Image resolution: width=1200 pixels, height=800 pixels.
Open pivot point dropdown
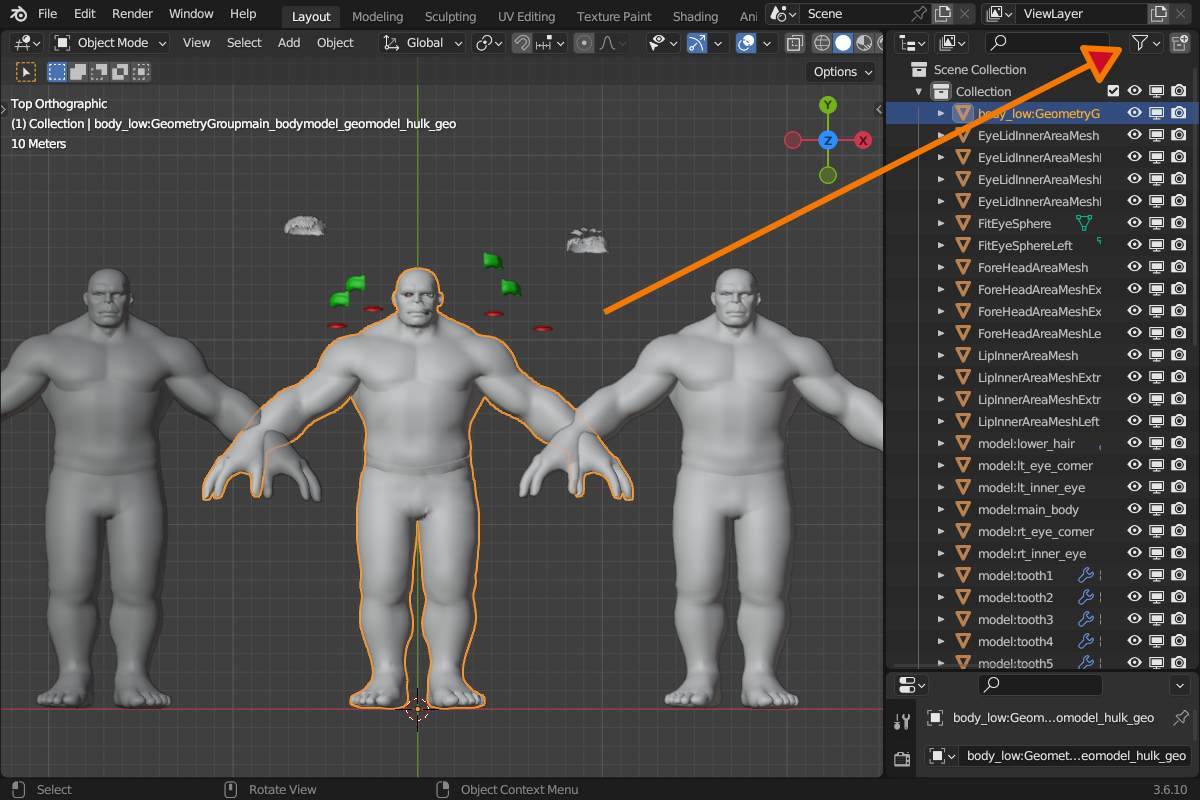(490, 43)
